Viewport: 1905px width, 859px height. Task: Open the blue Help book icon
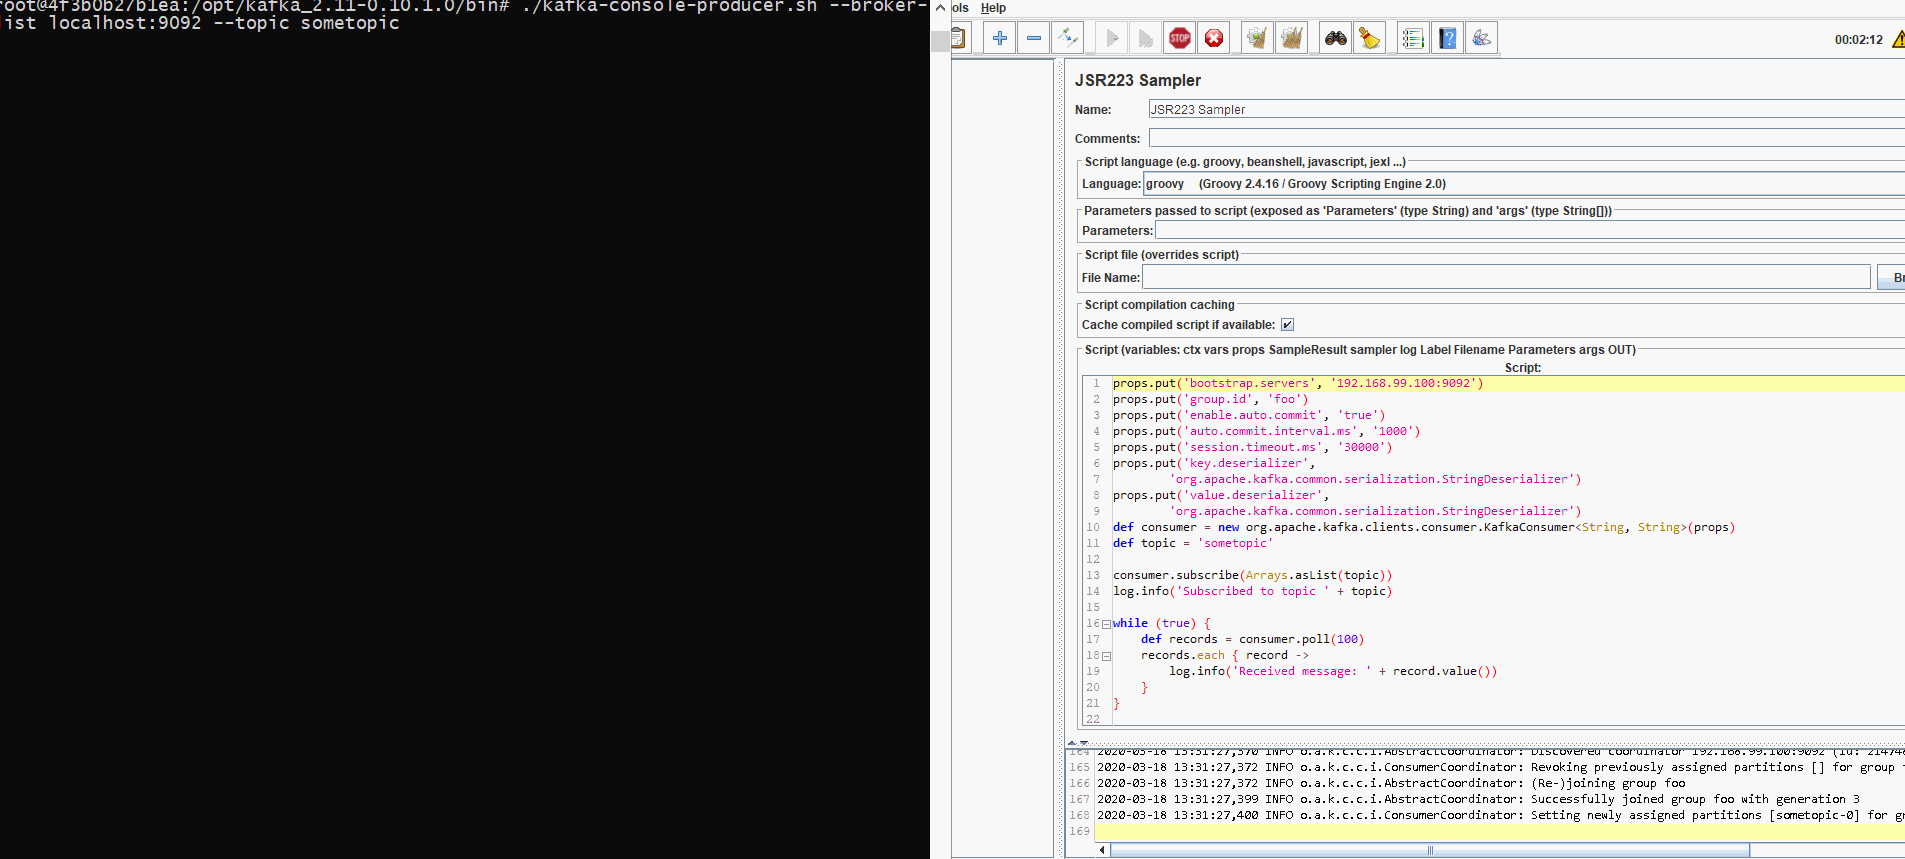[x=1448, y=38]
